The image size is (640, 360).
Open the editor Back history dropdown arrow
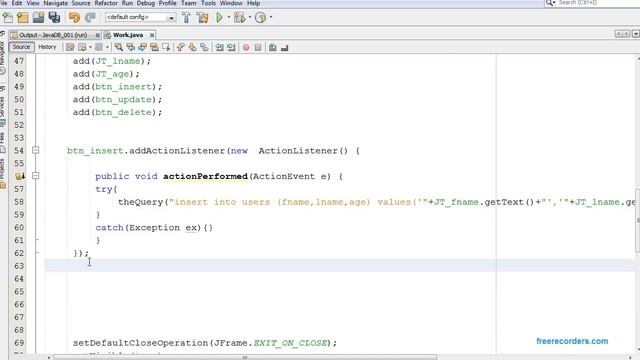tap(90, 47)
